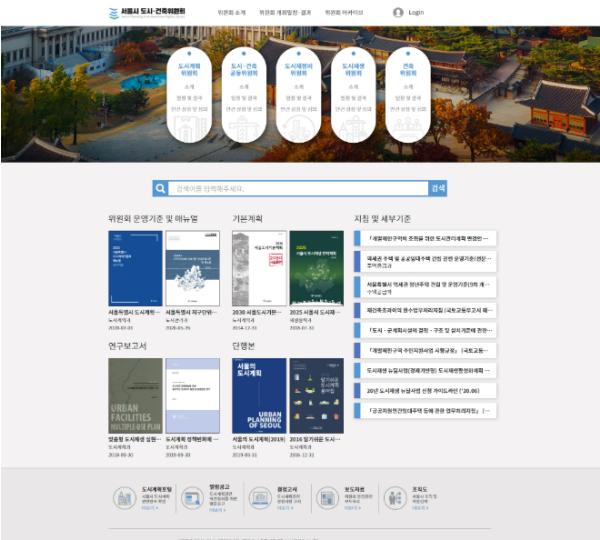Click the magnifier icon in search bar
Screen dimensions: 600x540
point(160,188)
